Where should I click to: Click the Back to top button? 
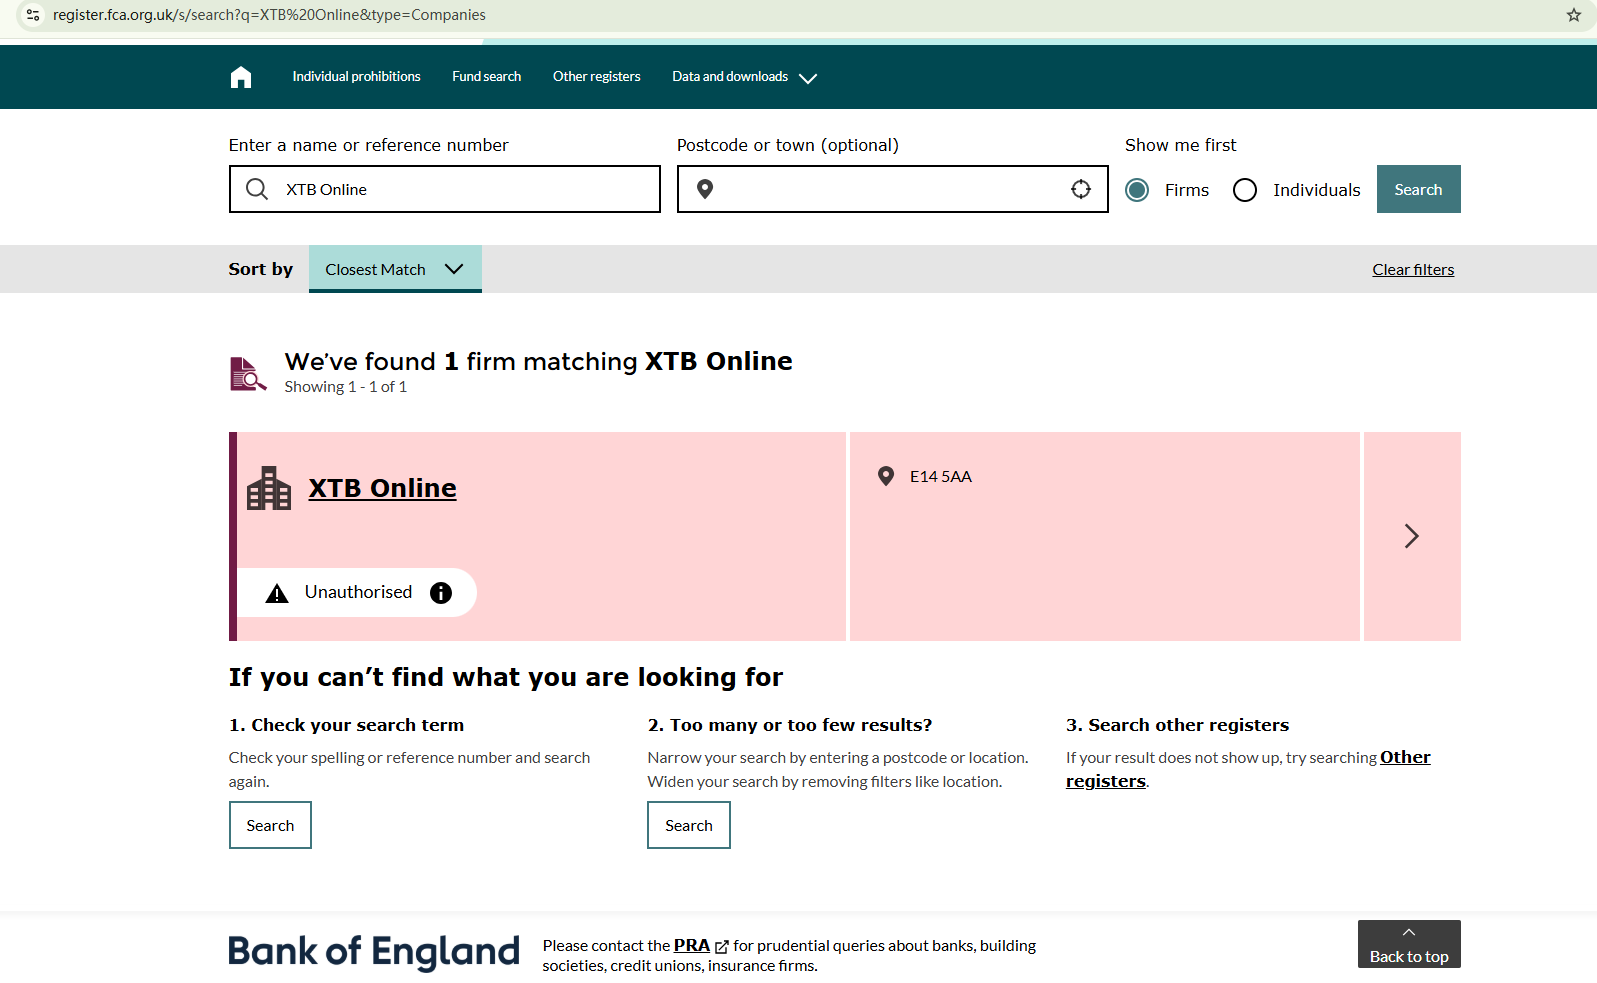click(1409, 944)
